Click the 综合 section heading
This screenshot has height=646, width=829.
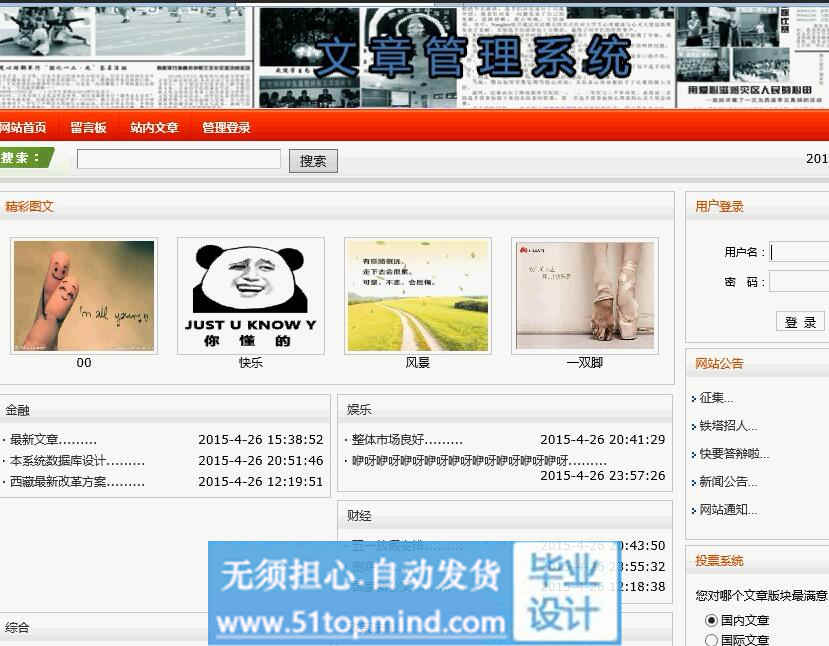tap(17, 627)
